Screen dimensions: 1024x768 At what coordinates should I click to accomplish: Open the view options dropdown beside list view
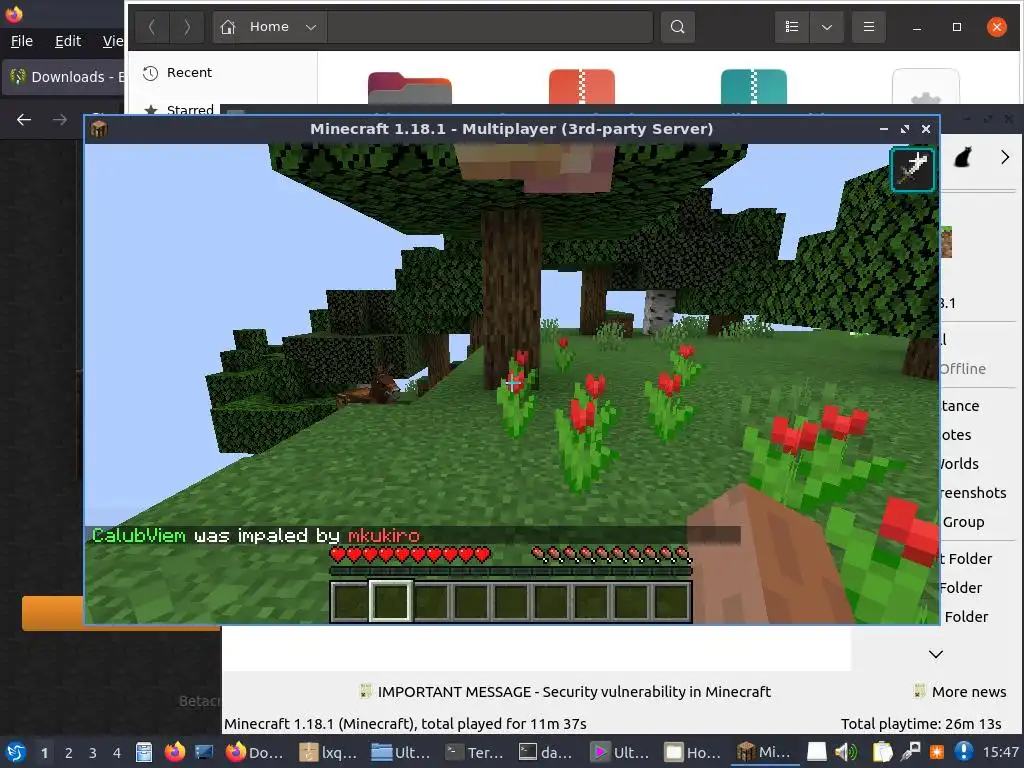coord(827,27)
